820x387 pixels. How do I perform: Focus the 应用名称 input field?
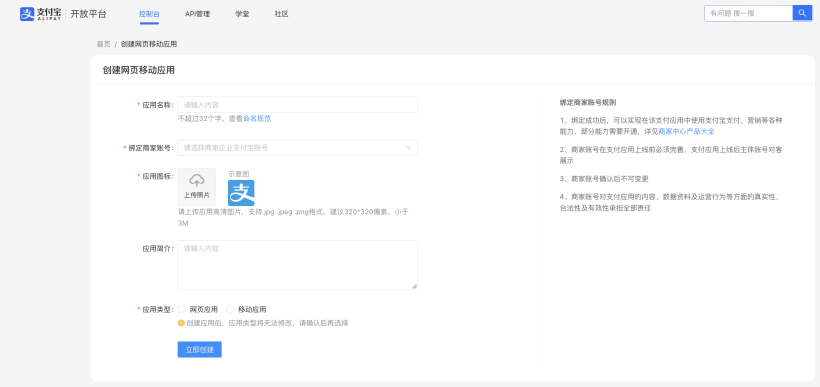click(x=298, y=105)
